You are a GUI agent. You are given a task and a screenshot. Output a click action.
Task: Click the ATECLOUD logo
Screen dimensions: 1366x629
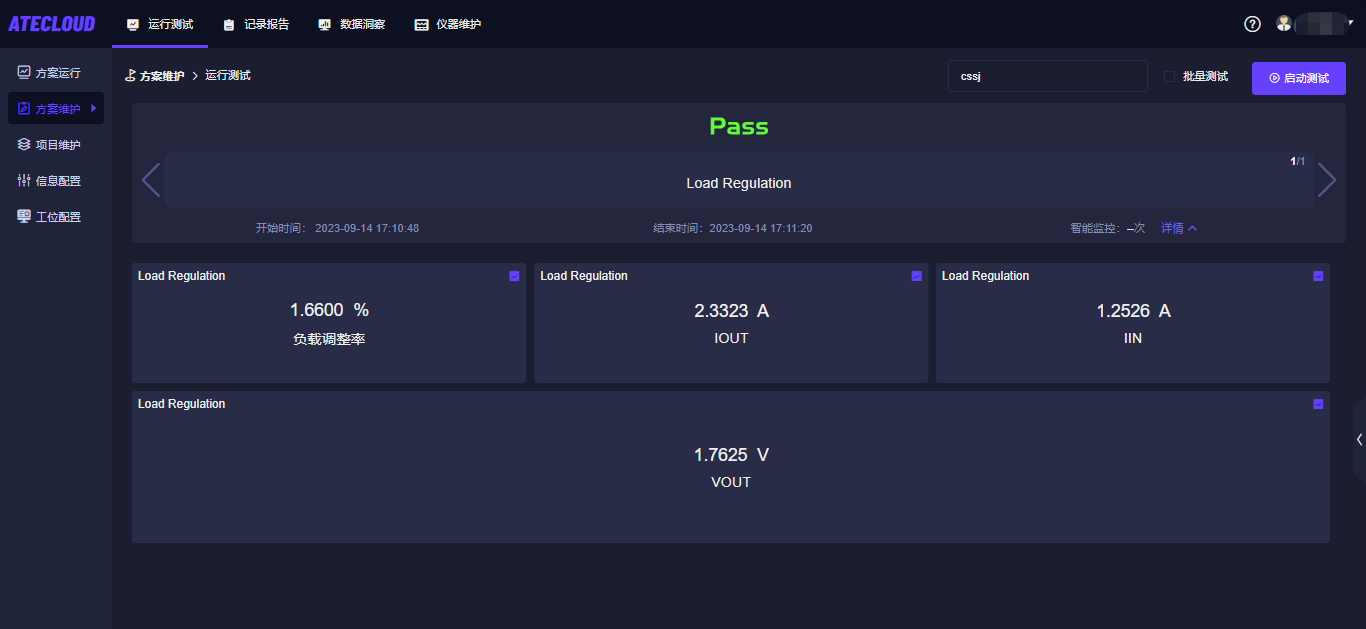pos(52,24)
